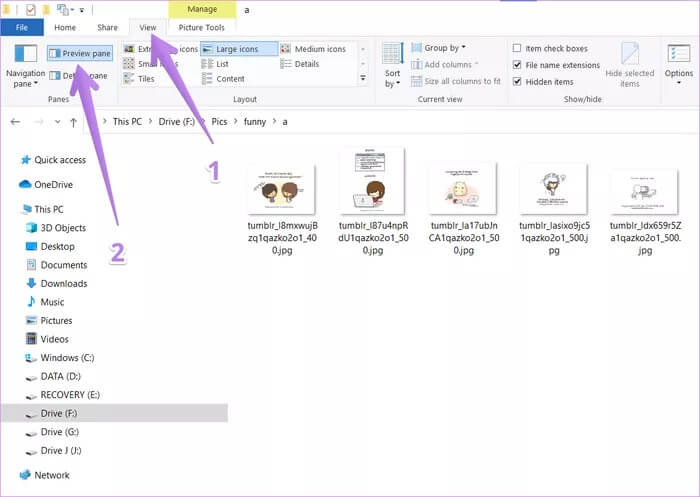Open OneDrive in navigation pane
Screen dimensions: 700x497
[x=46, y=184]
